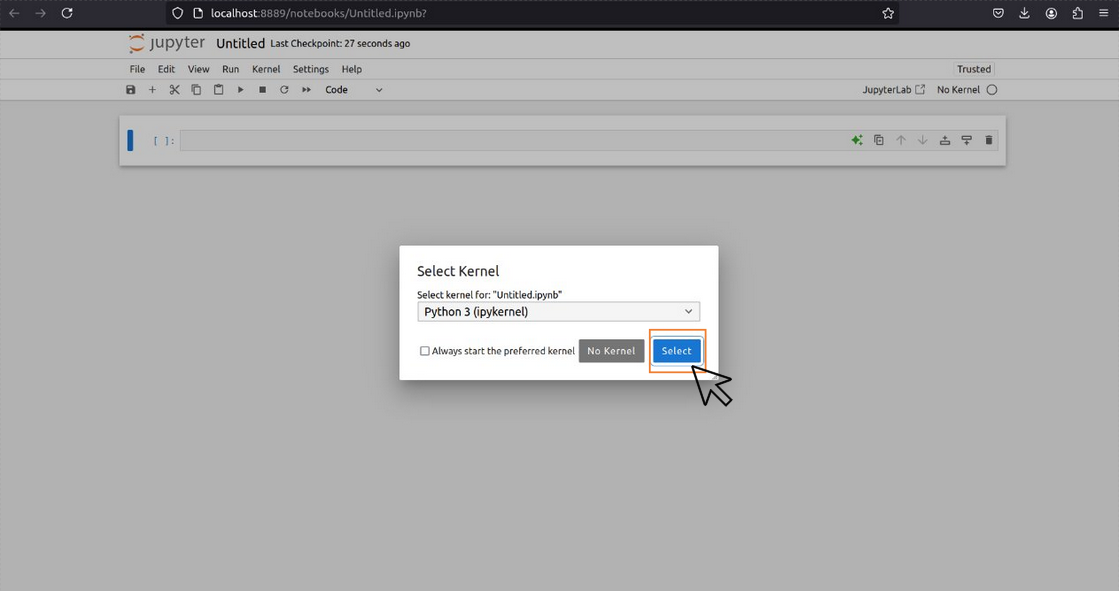1119x591 pixels.
Task: Open the Settings menu
Action: 311,69
